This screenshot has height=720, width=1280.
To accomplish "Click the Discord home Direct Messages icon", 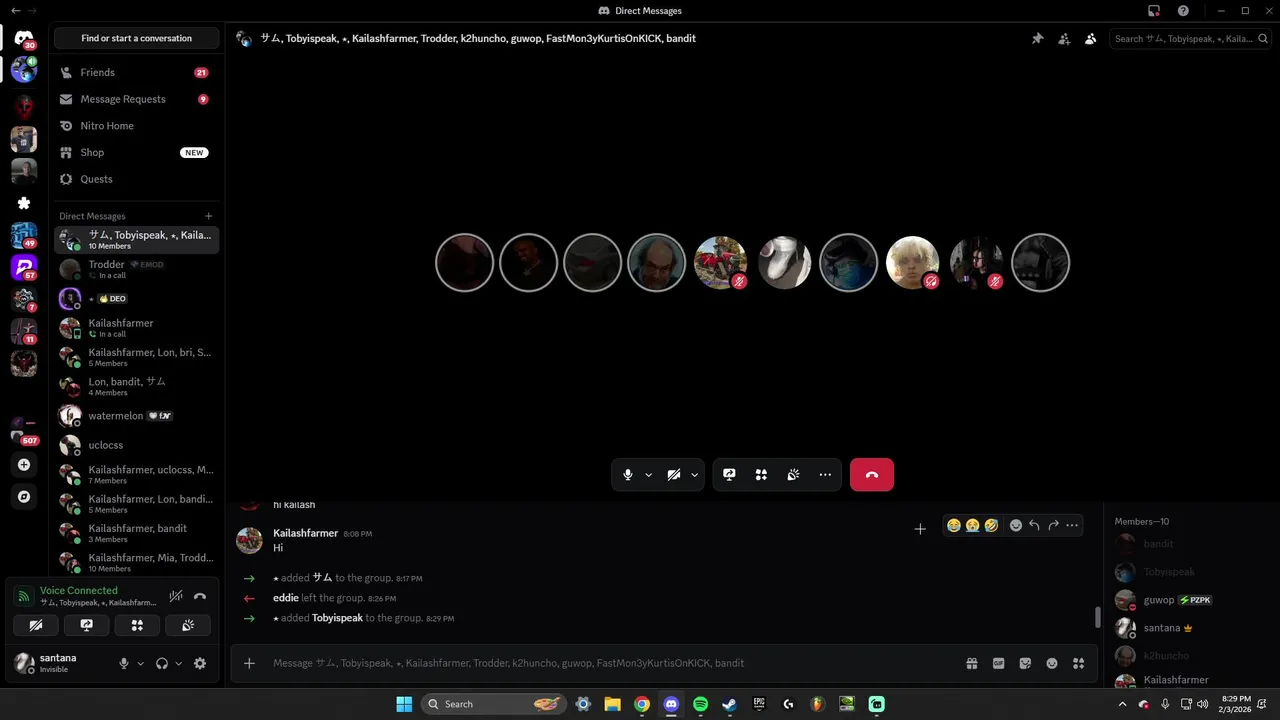I will coord(24,38).
